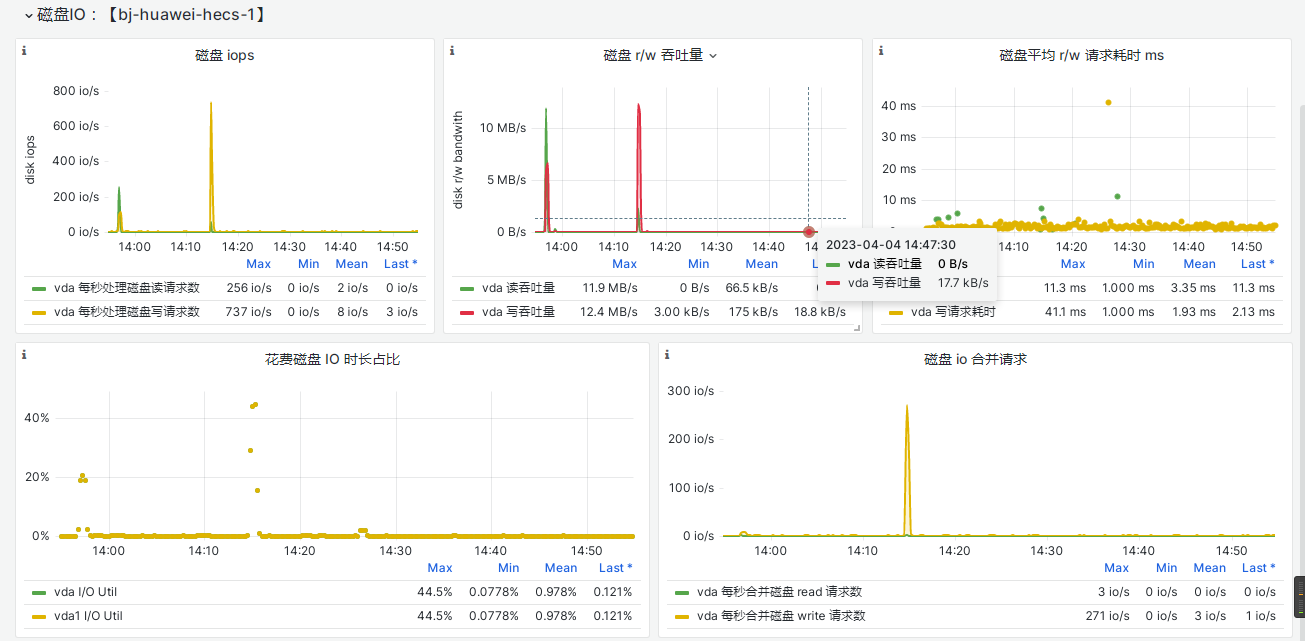1305x641 pixels.
Task: Open dropdown arrow beside 磁盘 r/w 吞吐量 title
Action: click(713, 56)
